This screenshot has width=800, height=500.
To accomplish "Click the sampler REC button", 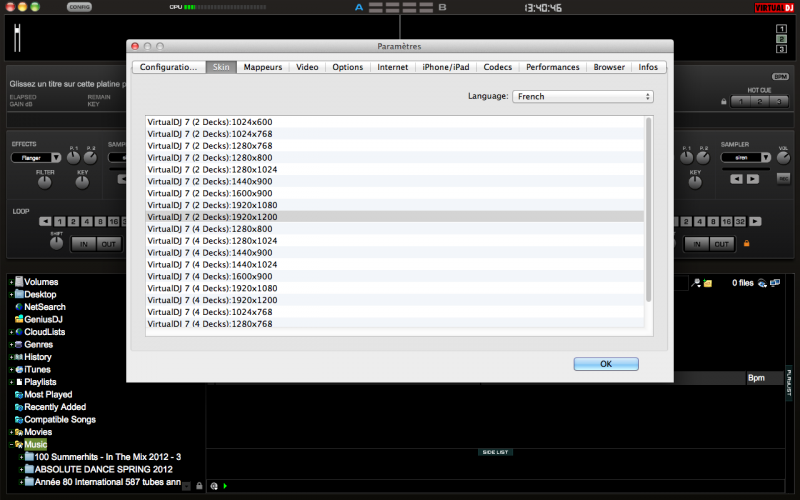I will pos(783,179).
